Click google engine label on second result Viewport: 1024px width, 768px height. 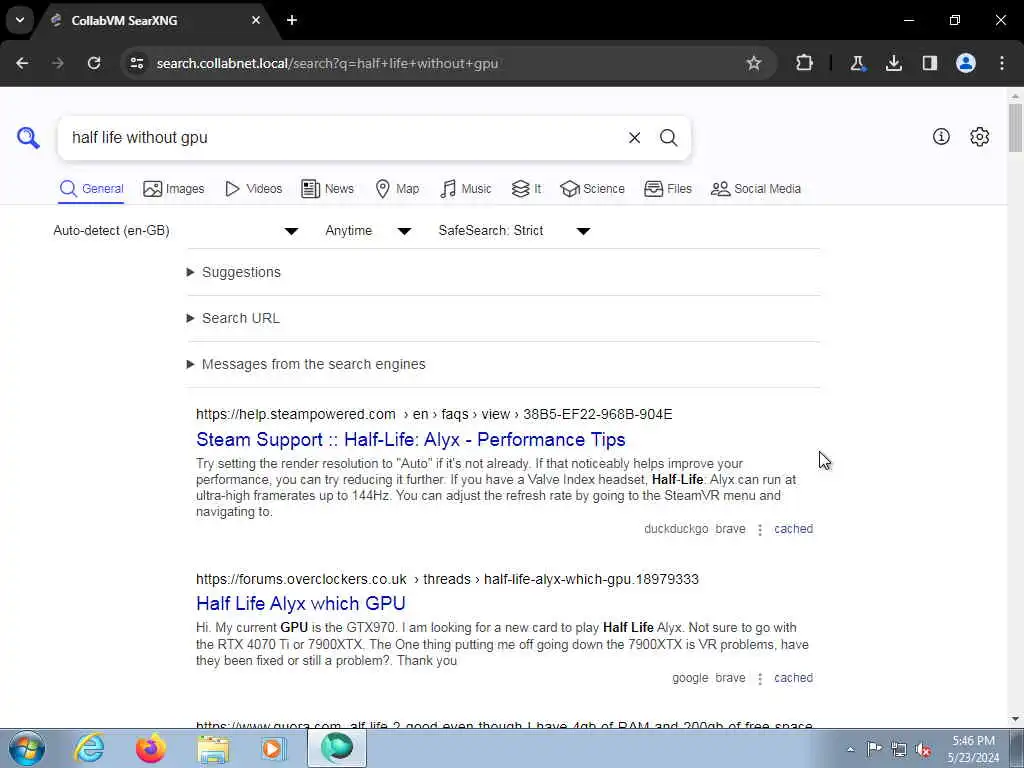coord(690,678)
